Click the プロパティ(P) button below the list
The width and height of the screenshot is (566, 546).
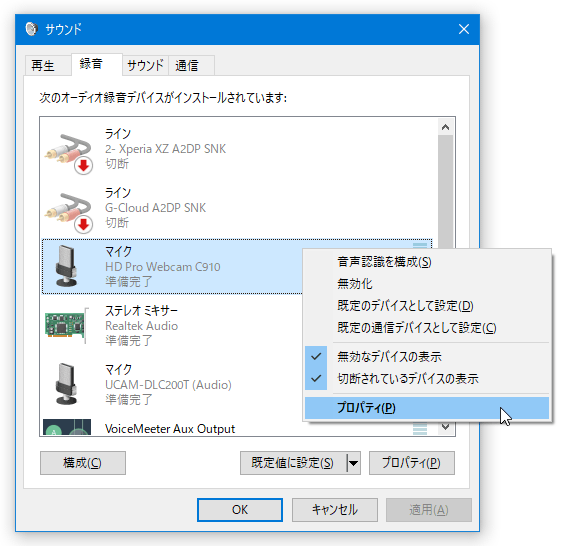click(412, 463)
